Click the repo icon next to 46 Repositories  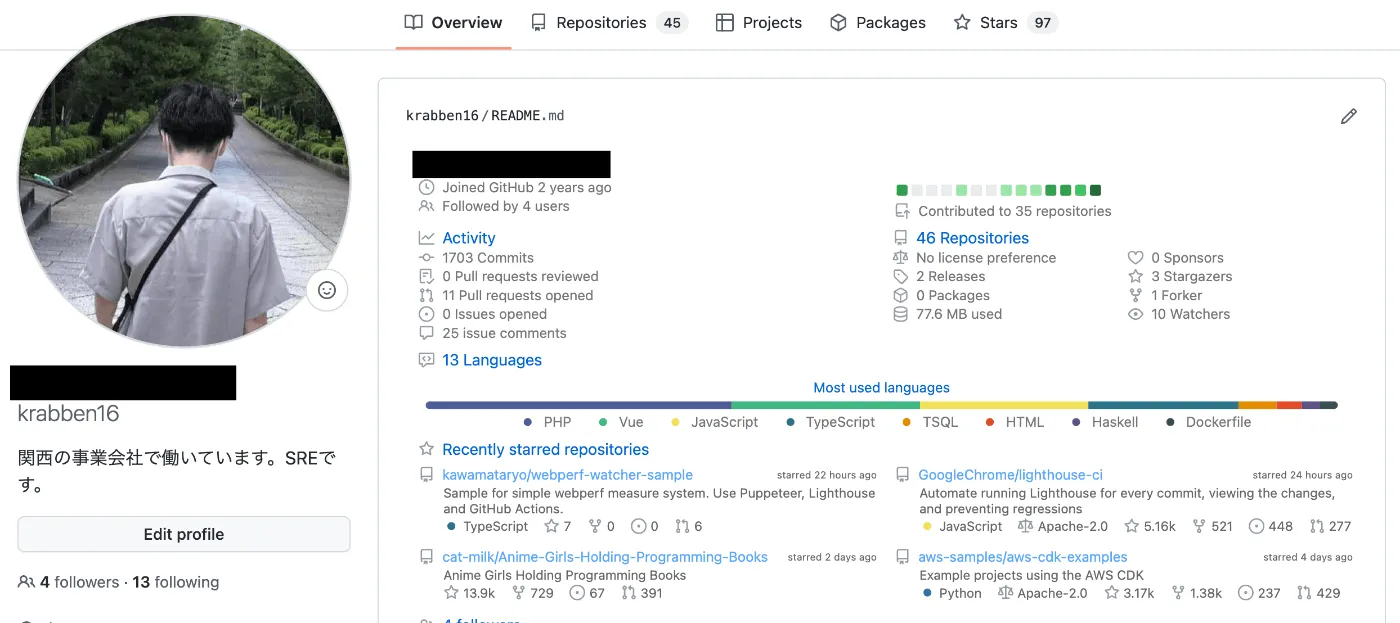[x=900, y=238]
